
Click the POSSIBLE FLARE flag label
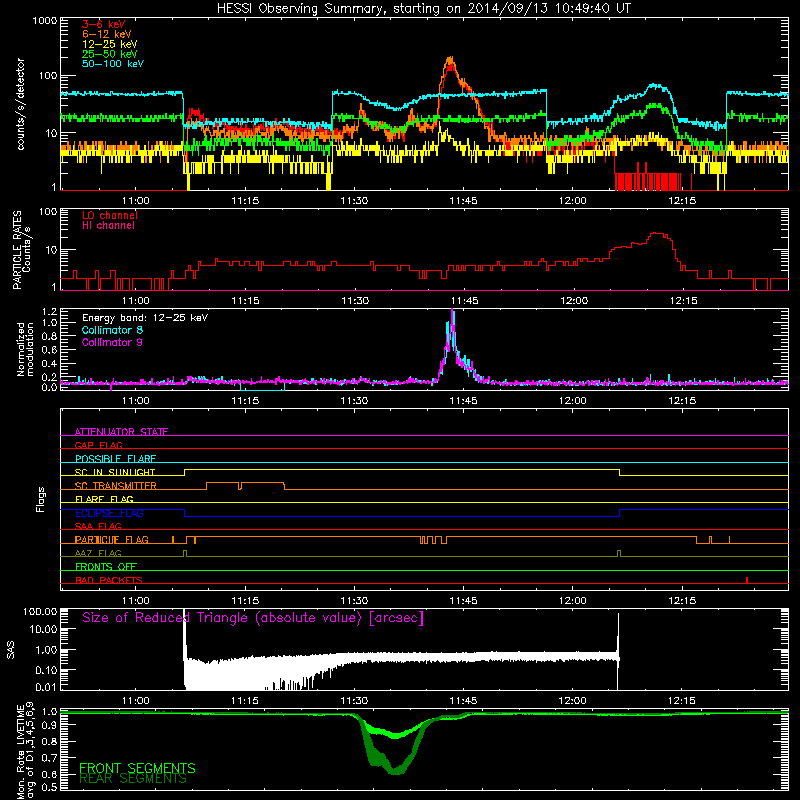click(115, 459)
